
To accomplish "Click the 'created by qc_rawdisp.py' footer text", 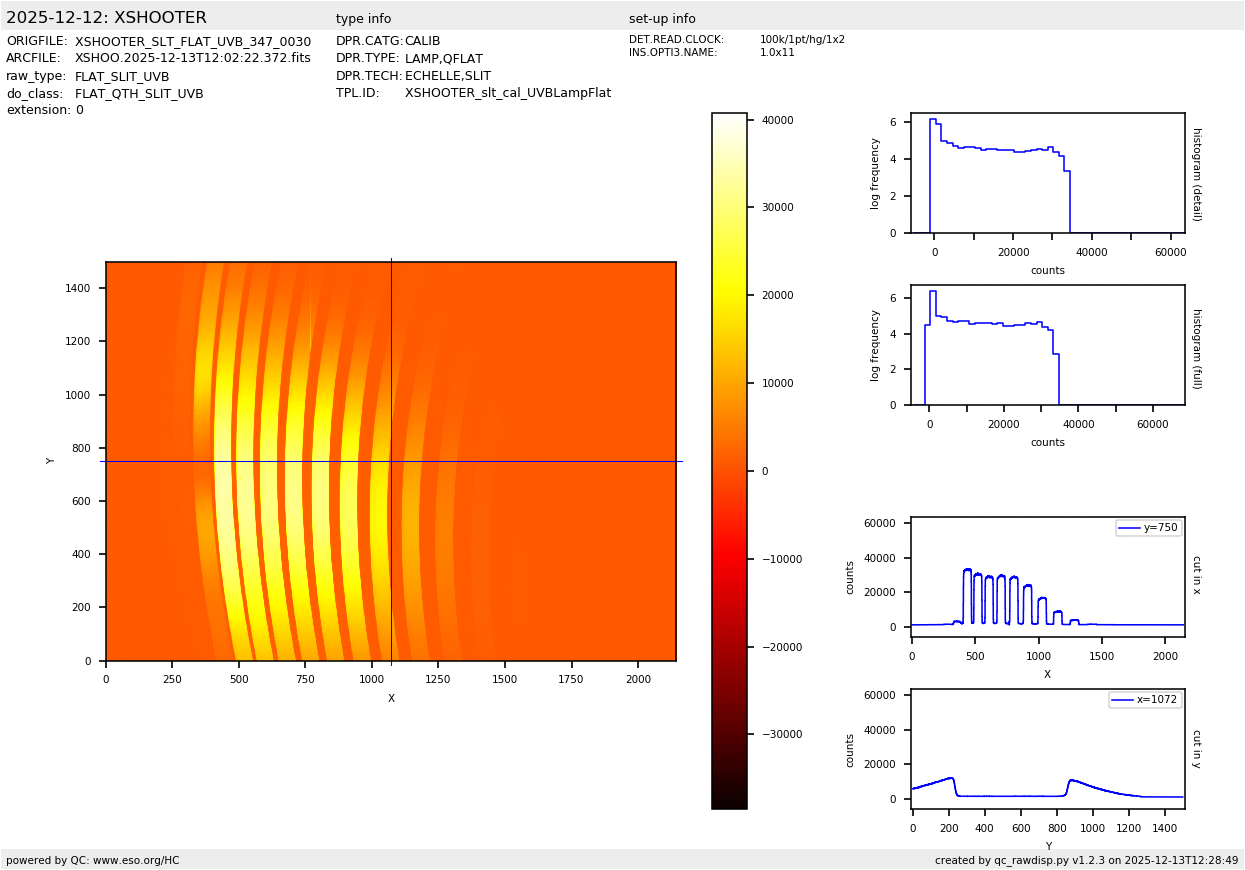I will pos(1086,860).
